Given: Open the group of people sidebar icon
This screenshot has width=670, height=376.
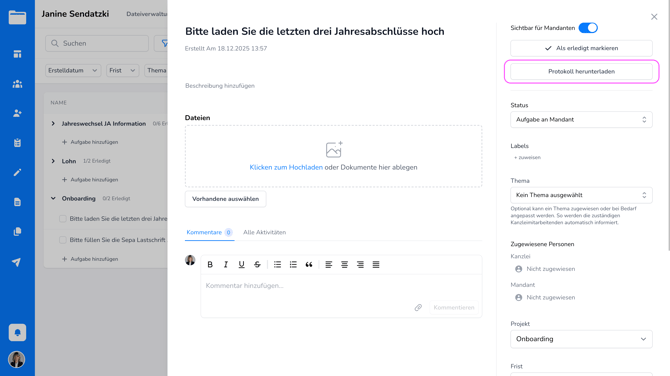Looking at the screenshot, I should tap(17, 84).
